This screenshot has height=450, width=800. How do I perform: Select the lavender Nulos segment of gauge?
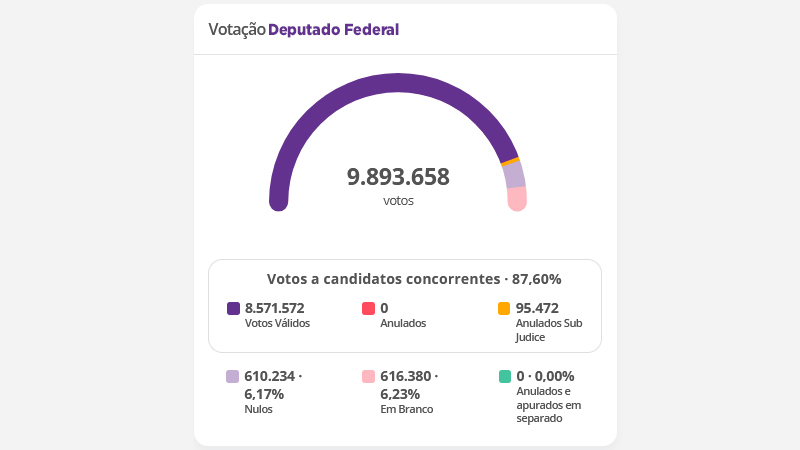pos(514,174)
